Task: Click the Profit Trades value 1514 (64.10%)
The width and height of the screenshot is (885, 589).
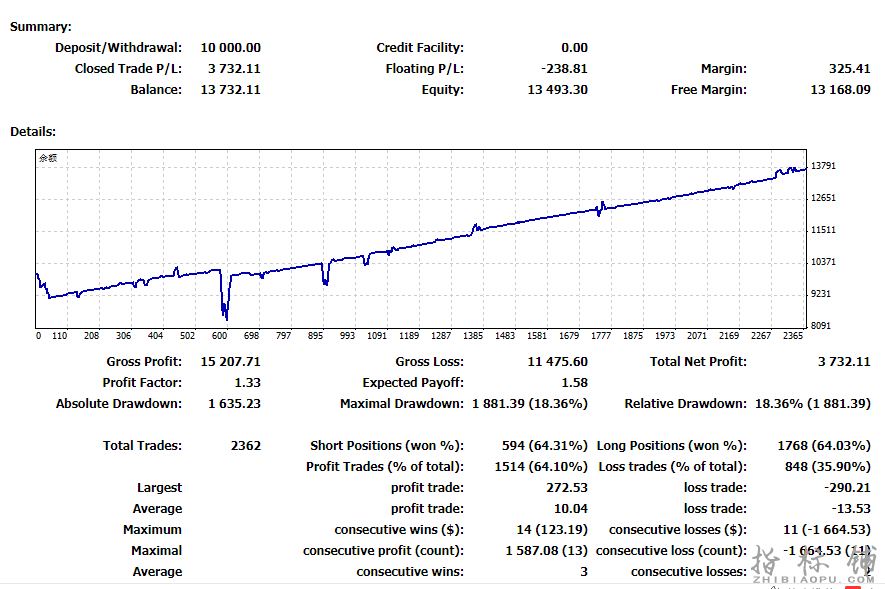Action: pos(541,466)
